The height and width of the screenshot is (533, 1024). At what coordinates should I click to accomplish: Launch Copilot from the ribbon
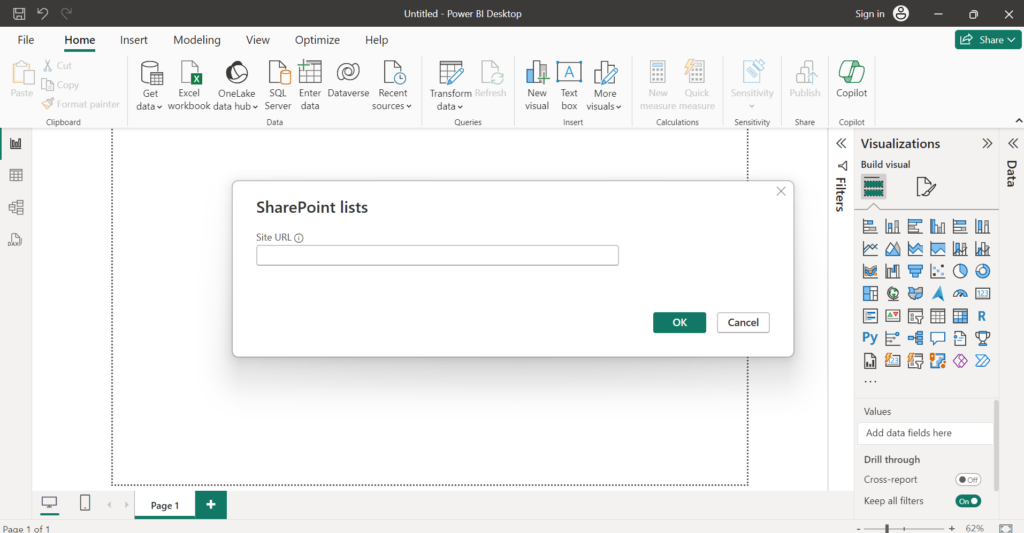852,80
